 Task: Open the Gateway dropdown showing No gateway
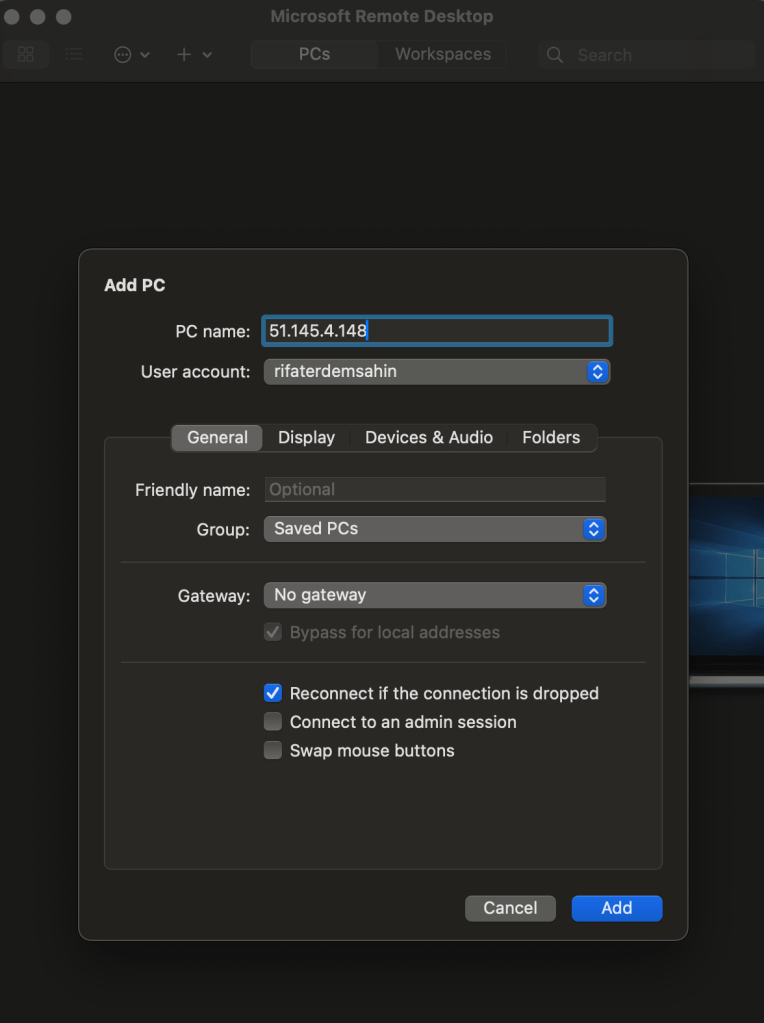(x=435, y=595)
